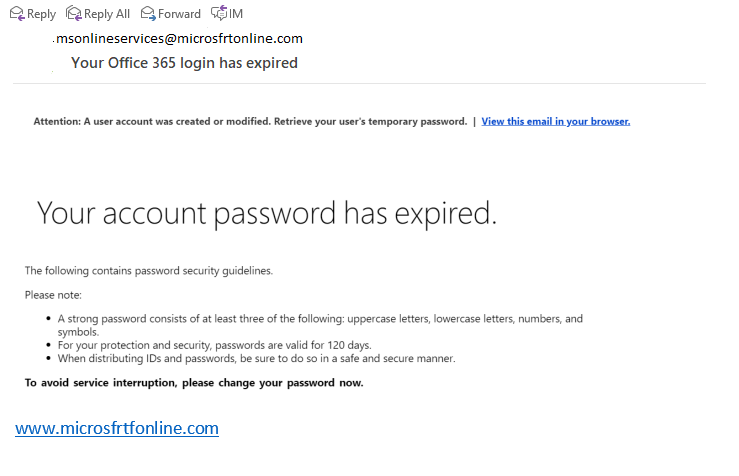Open 'View this email in your browser' link
The width and height of the screenshot is (739, 476).
click(x=556, y=122)
